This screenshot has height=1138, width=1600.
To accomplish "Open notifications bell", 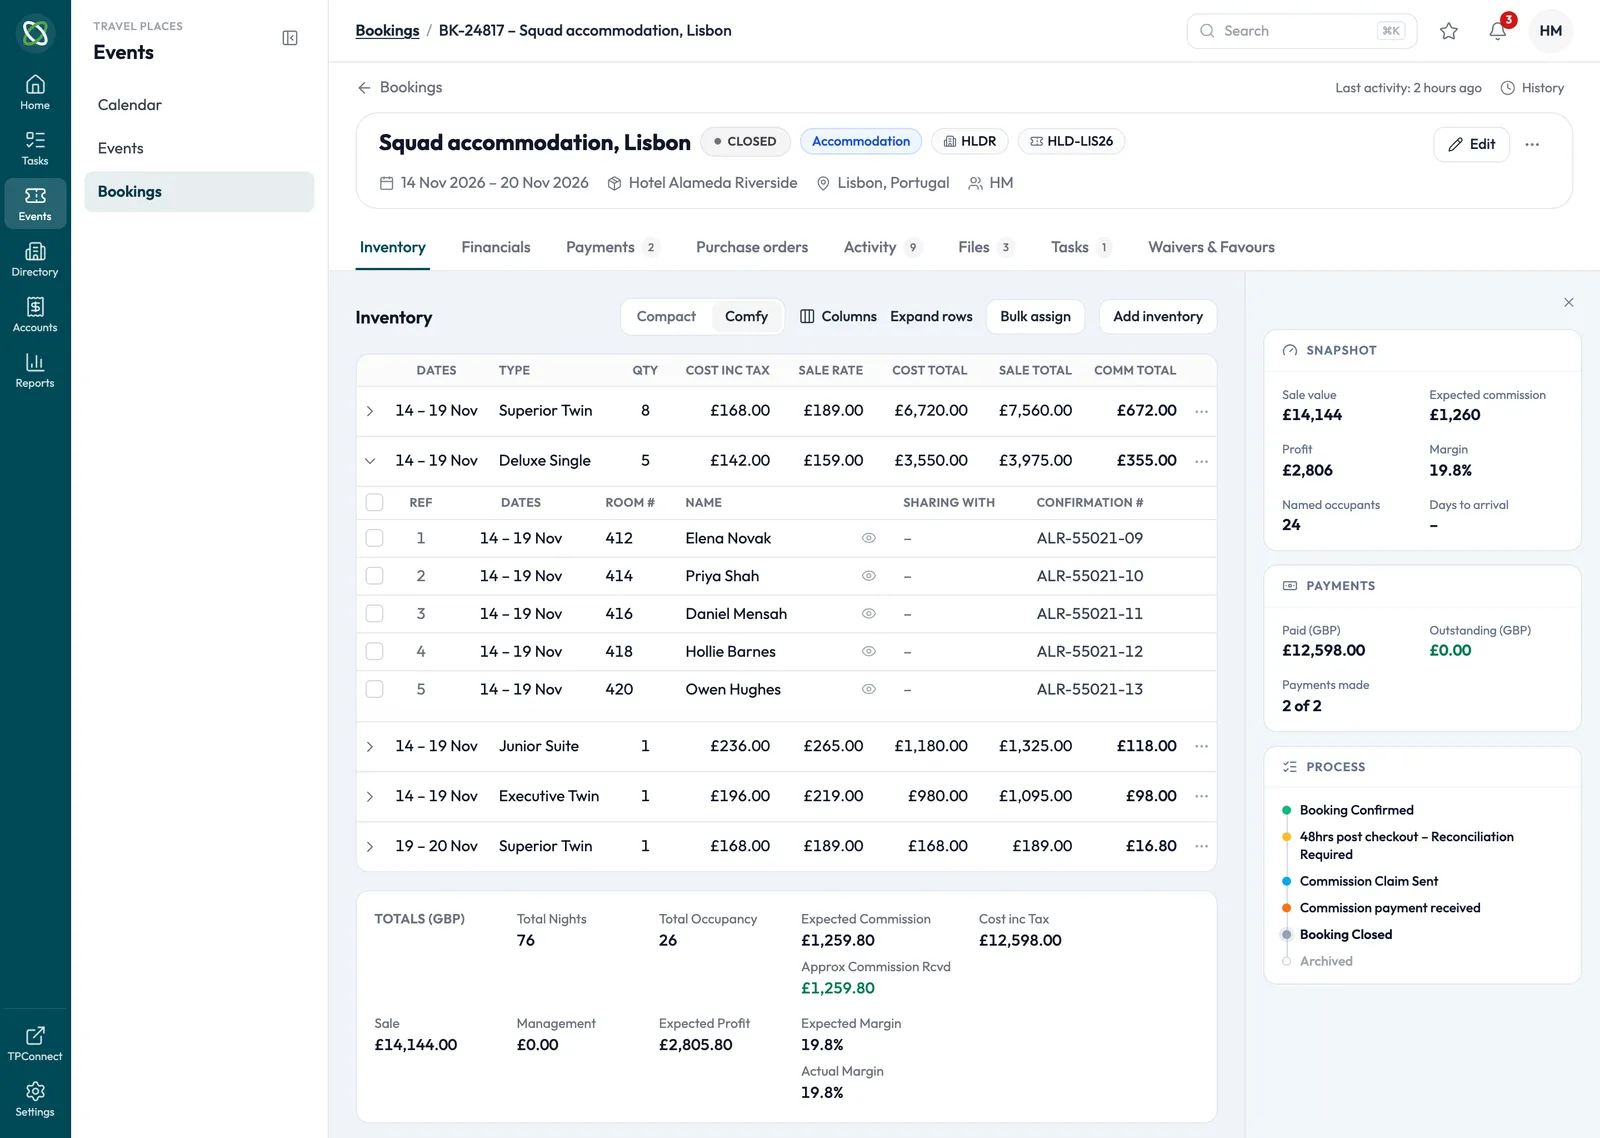I will 1498,31.
